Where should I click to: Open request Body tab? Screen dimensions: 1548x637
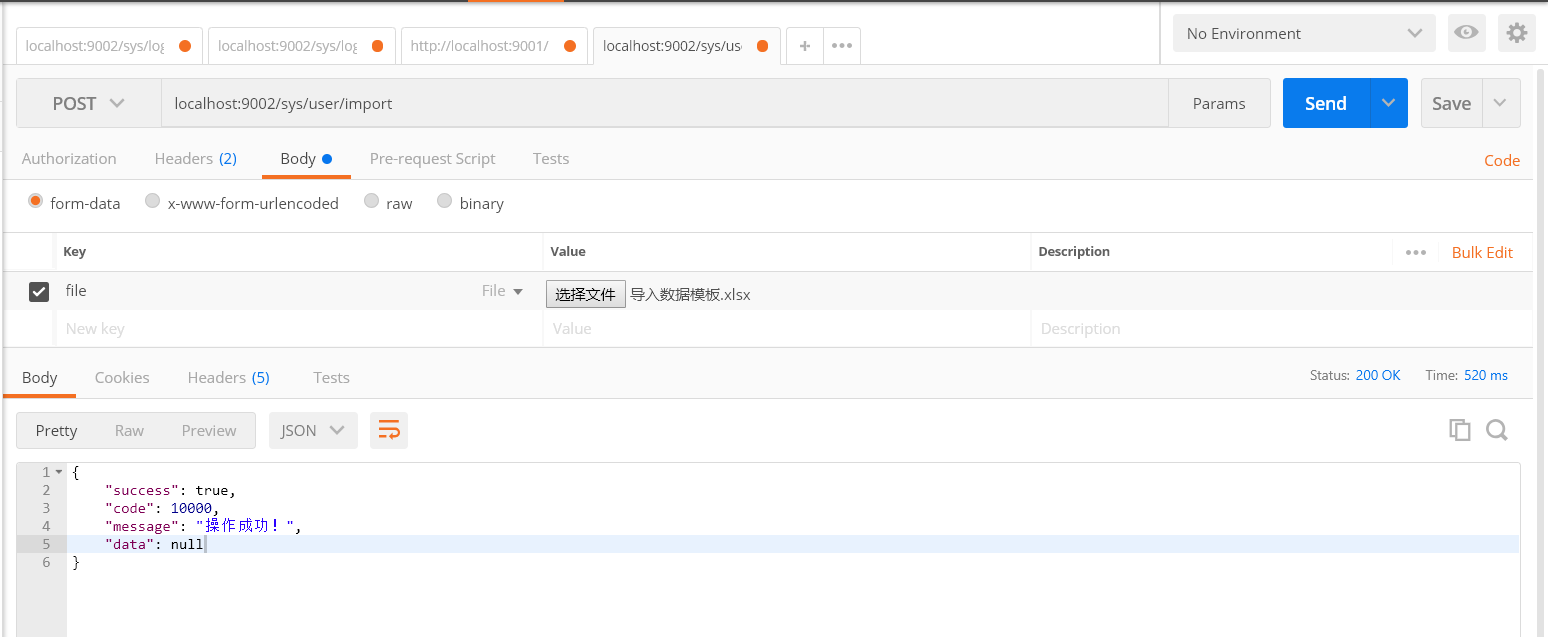point(306,158)
